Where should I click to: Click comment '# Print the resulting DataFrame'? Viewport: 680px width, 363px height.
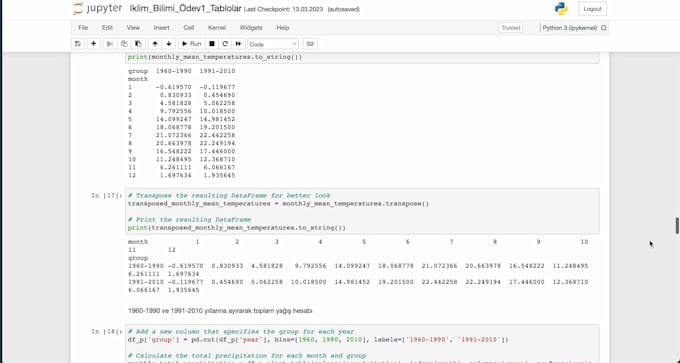point(190,219)
